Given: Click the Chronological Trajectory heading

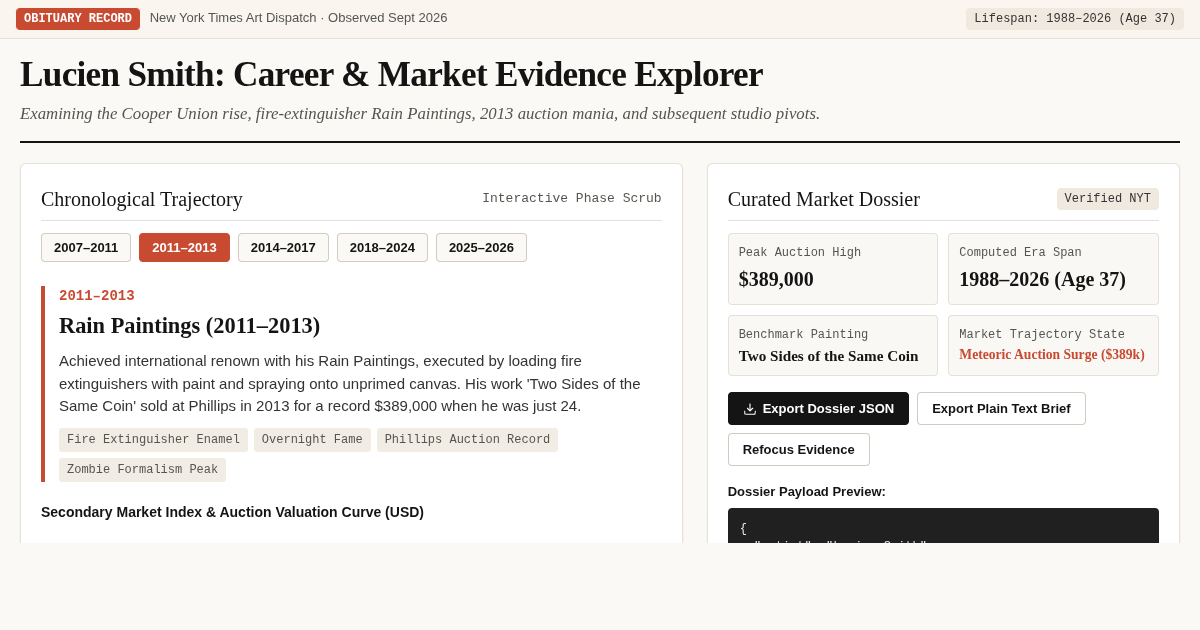Looking at the screenshot, I should point(142,199).
